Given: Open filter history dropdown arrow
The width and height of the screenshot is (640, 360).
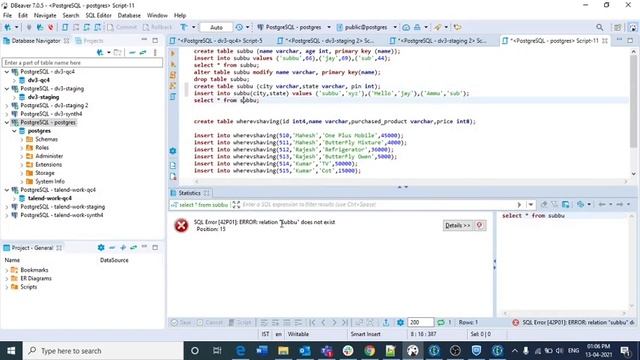Looking at the screenshot, I should 531,204.
